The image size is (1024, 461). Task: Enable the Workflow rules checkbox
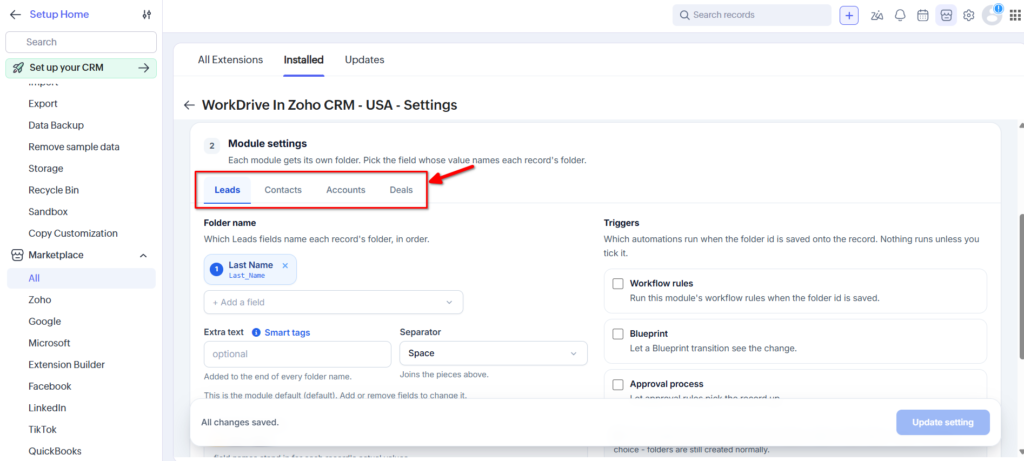pos(617,284)
